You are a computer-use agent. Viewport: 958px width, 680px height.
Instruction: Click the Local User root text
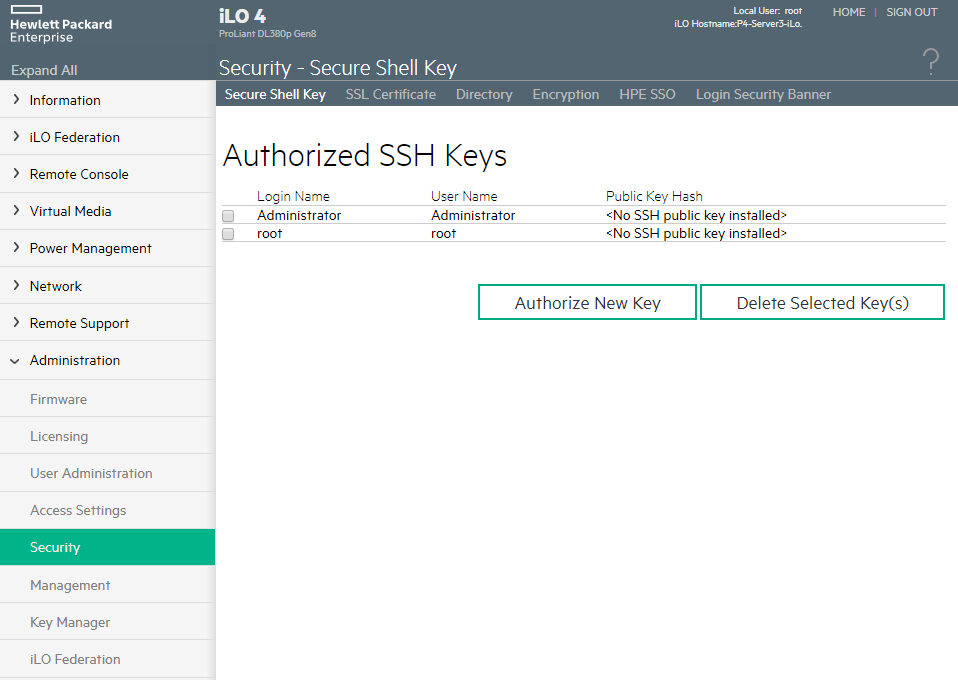(x=767, y=11)
